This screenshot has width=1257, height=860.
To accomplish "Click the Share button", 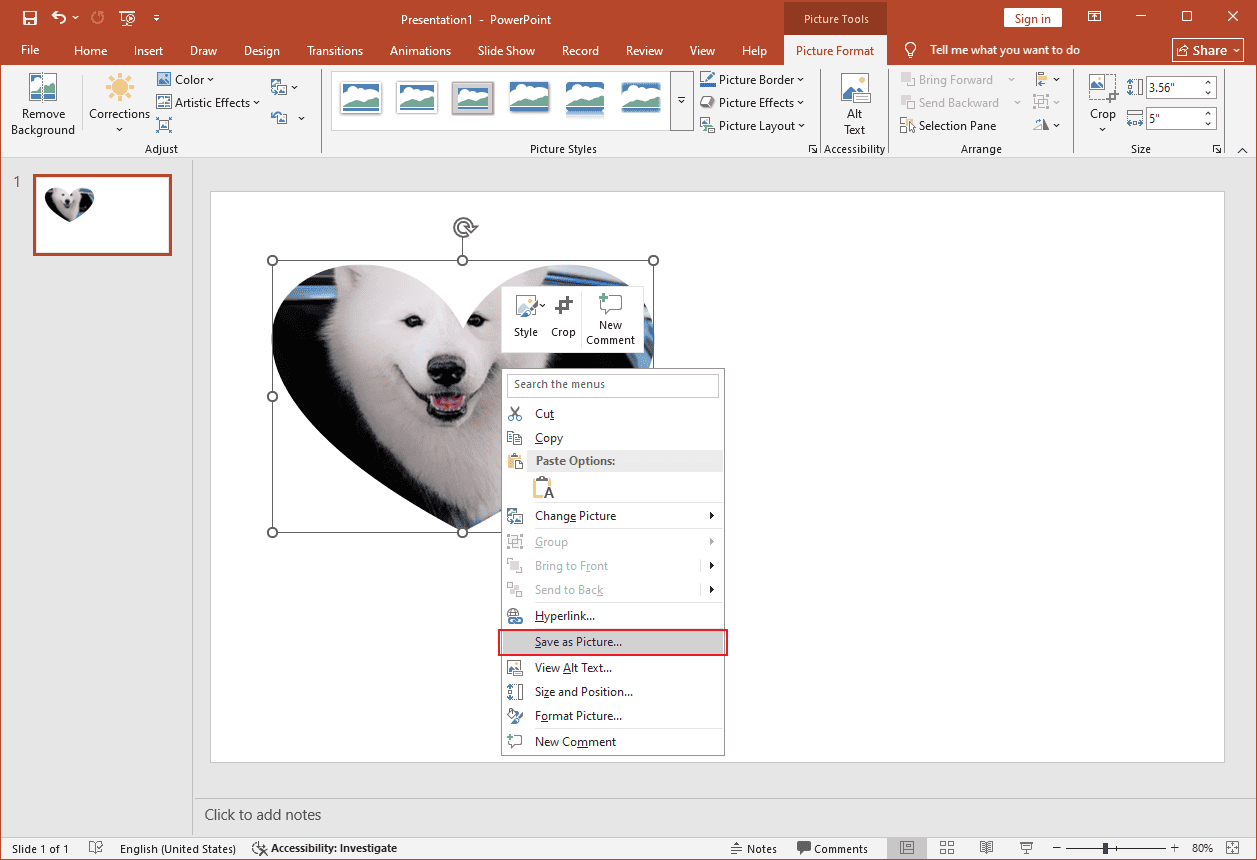I will (1207, 49).
